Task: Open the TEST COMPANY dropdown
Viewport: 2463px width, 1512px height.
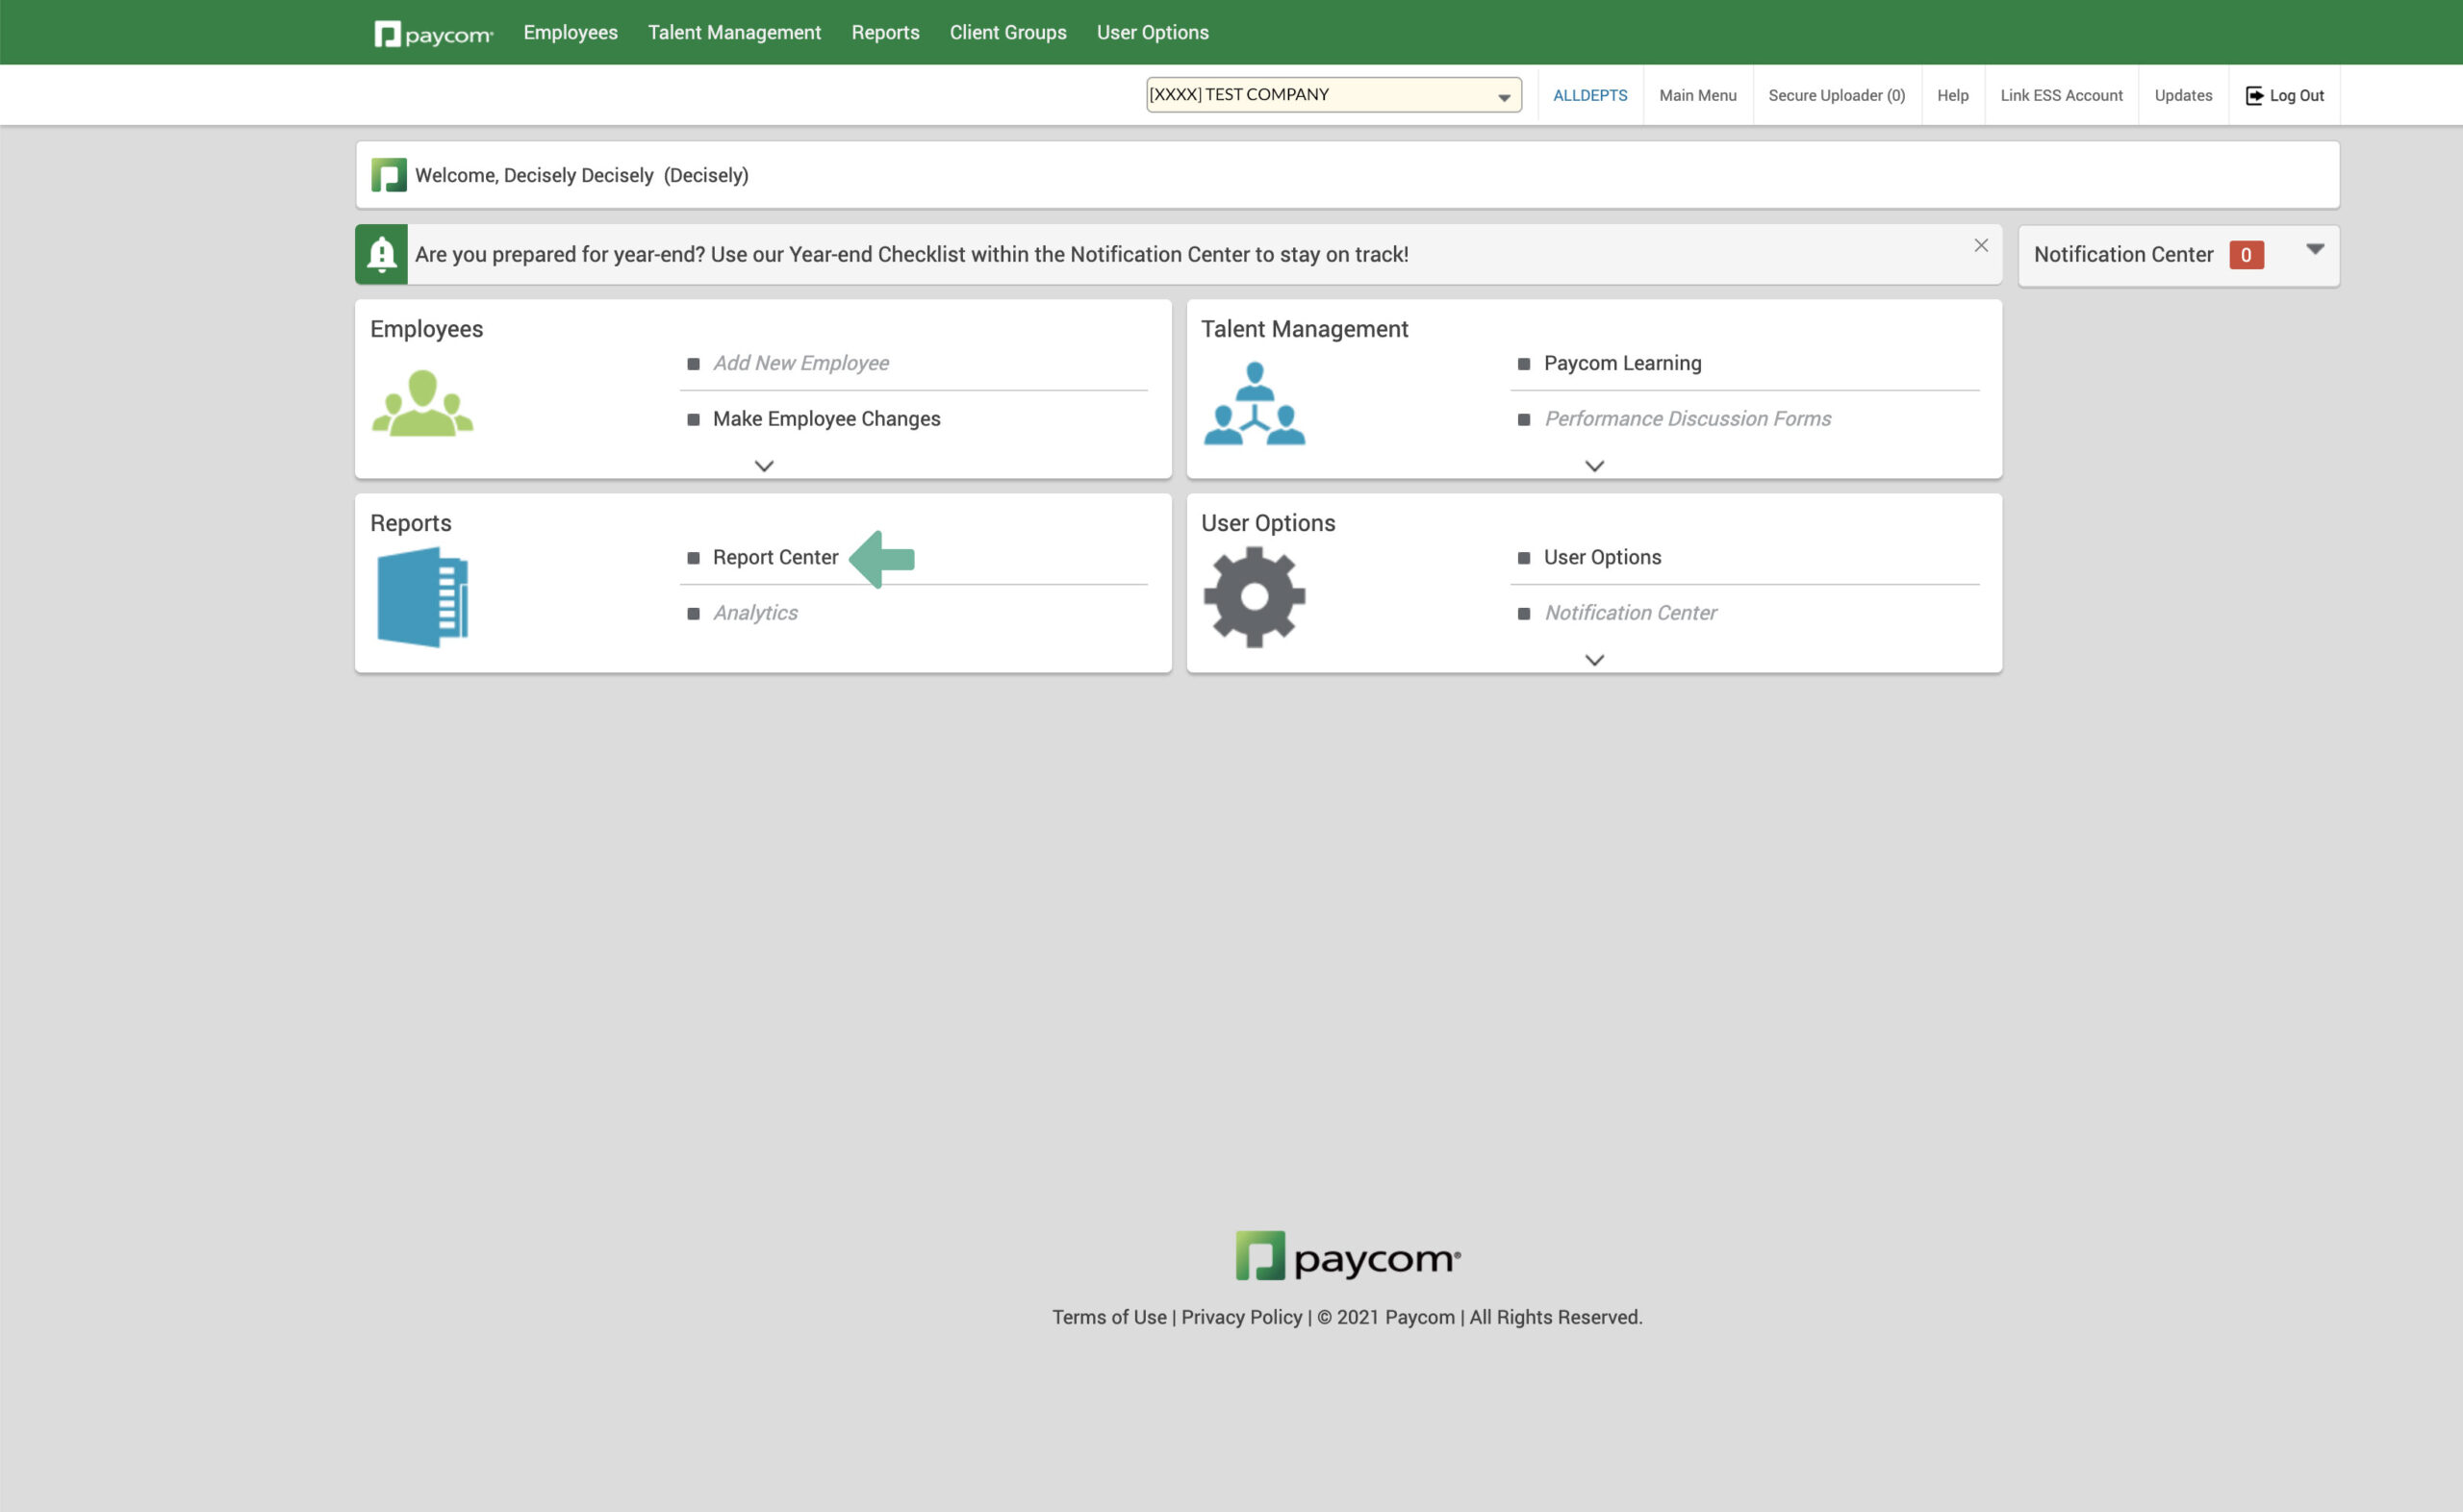Action: [x=1333, y=95]
